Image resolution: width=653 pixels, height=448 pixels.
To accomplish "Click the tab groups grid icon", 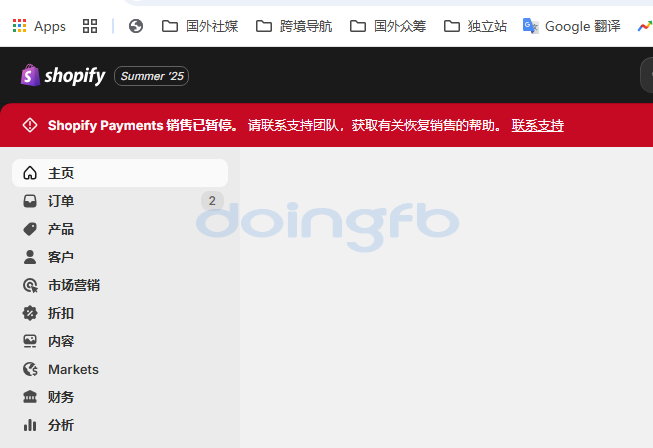I will tap(90, 26).
